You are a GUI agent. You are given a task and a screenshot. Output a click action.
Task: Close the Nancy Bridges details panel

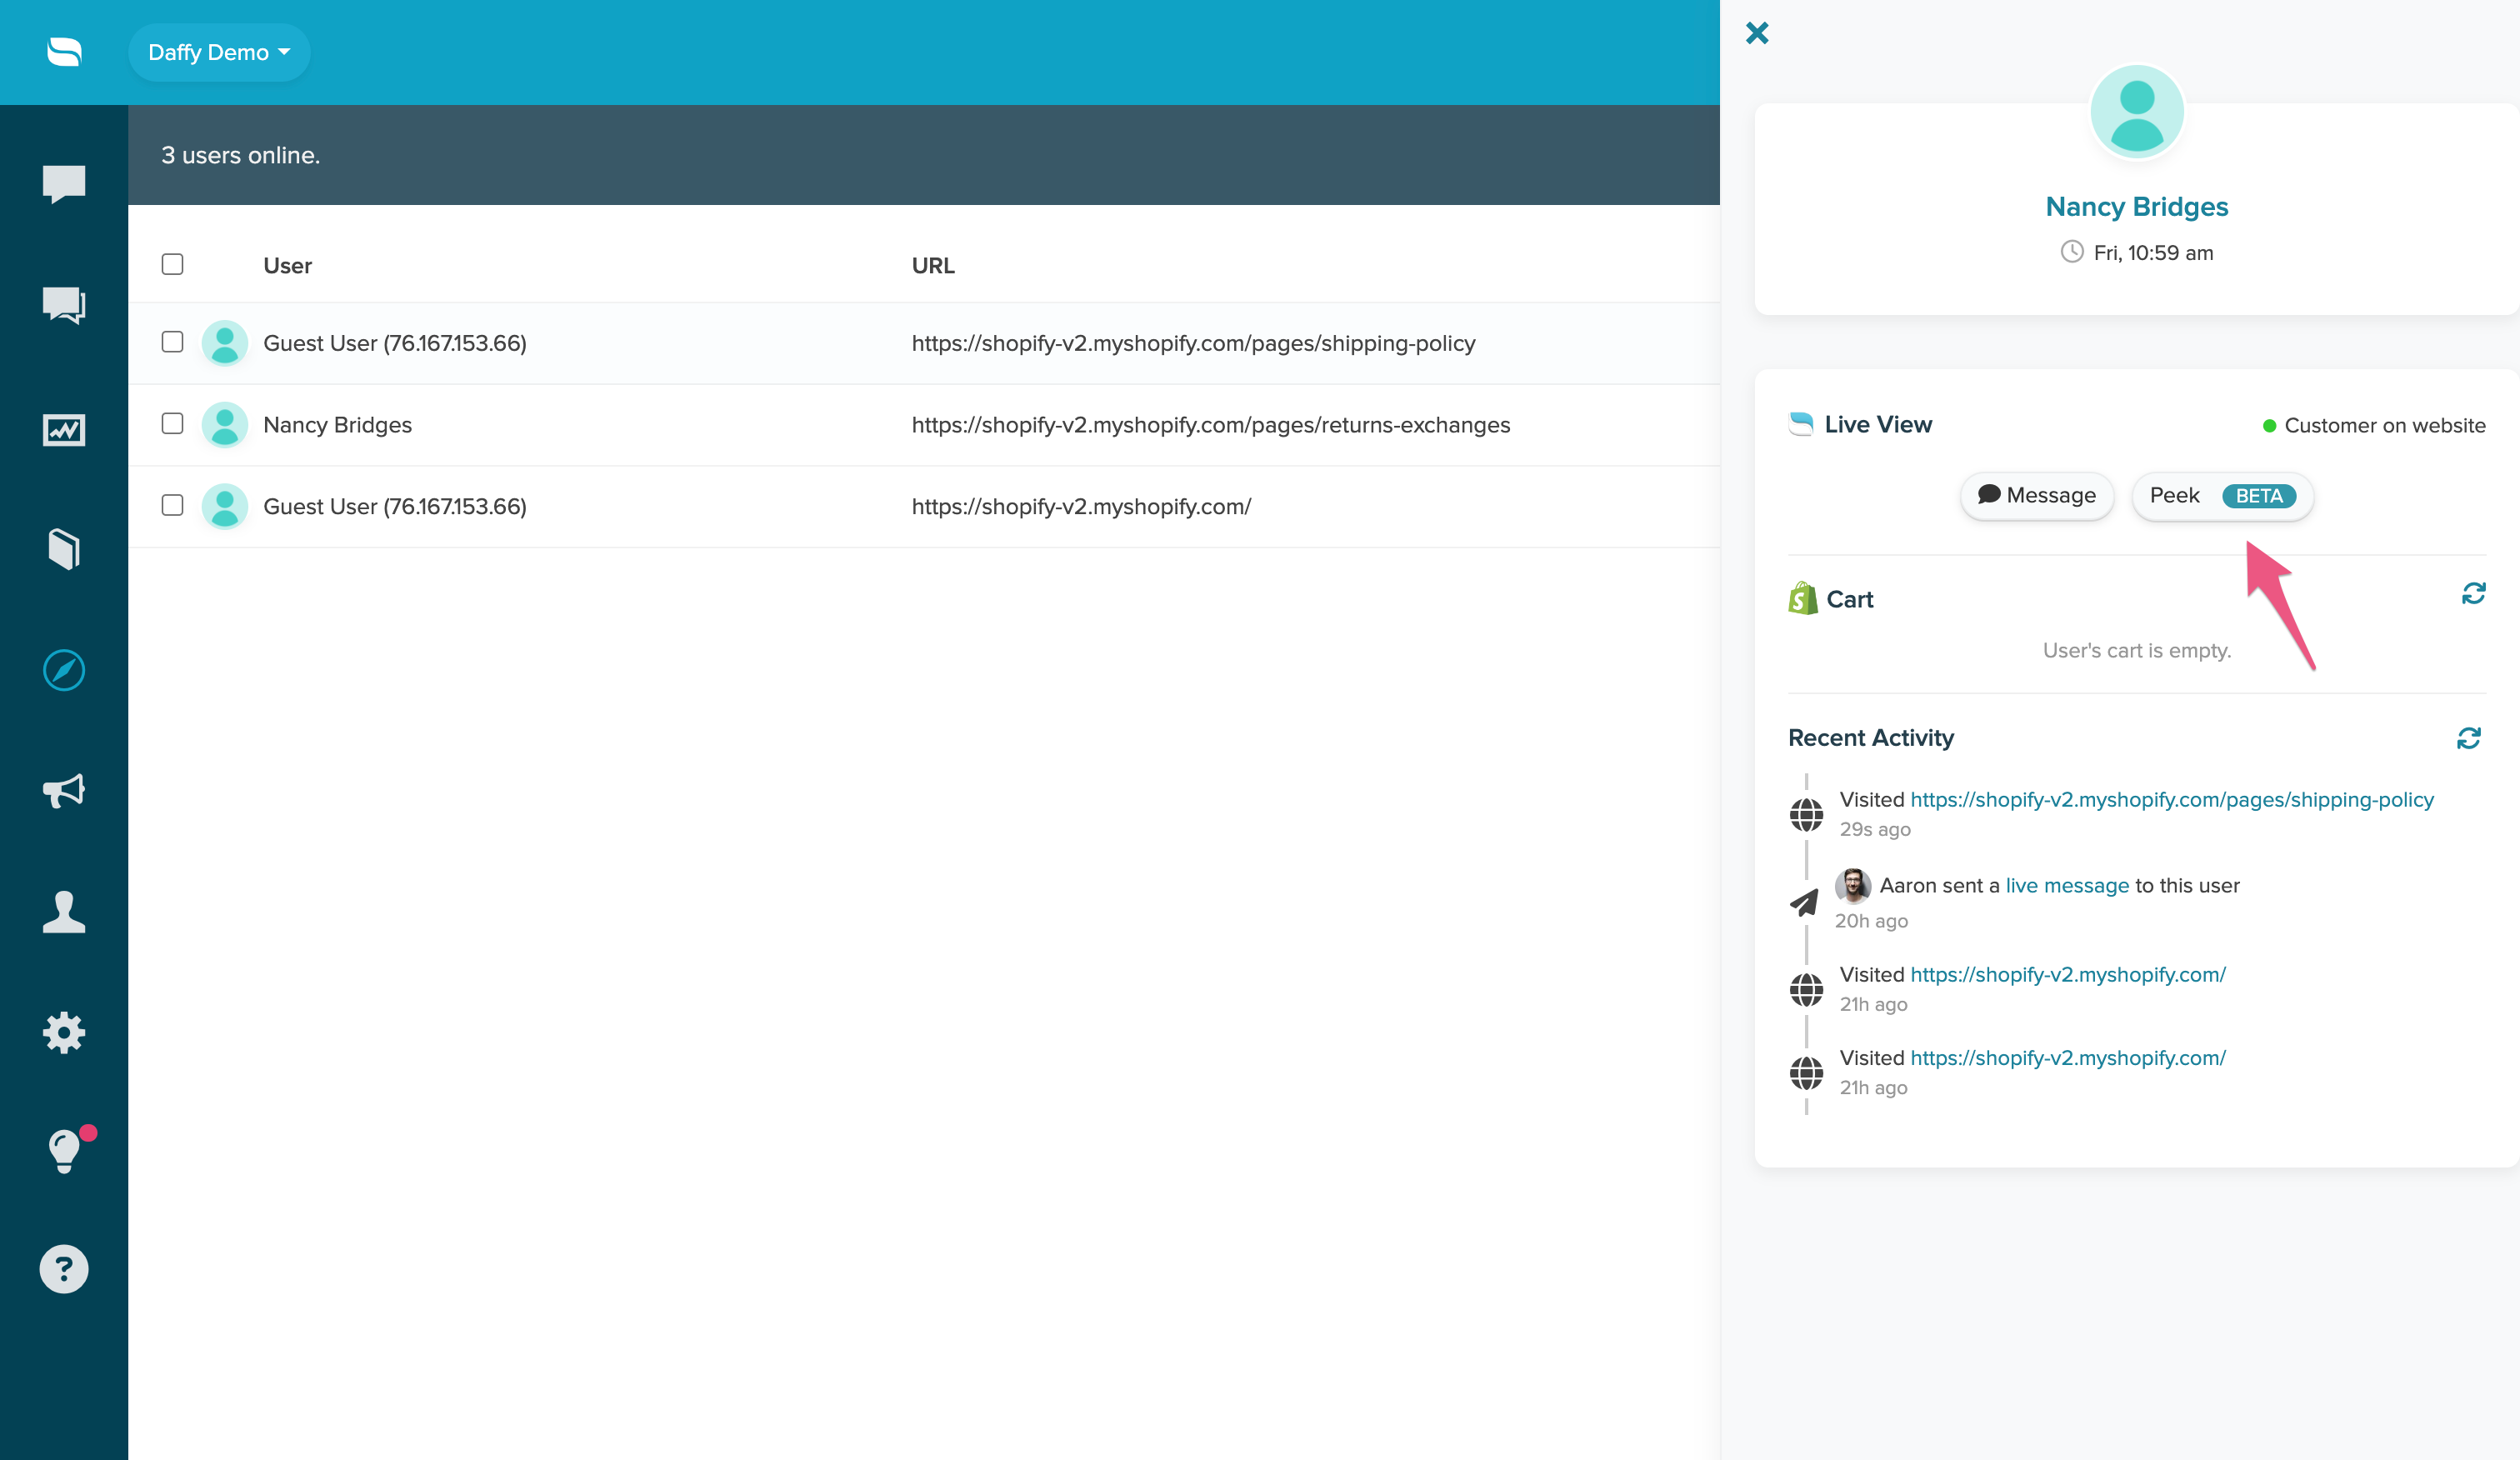1757,33
